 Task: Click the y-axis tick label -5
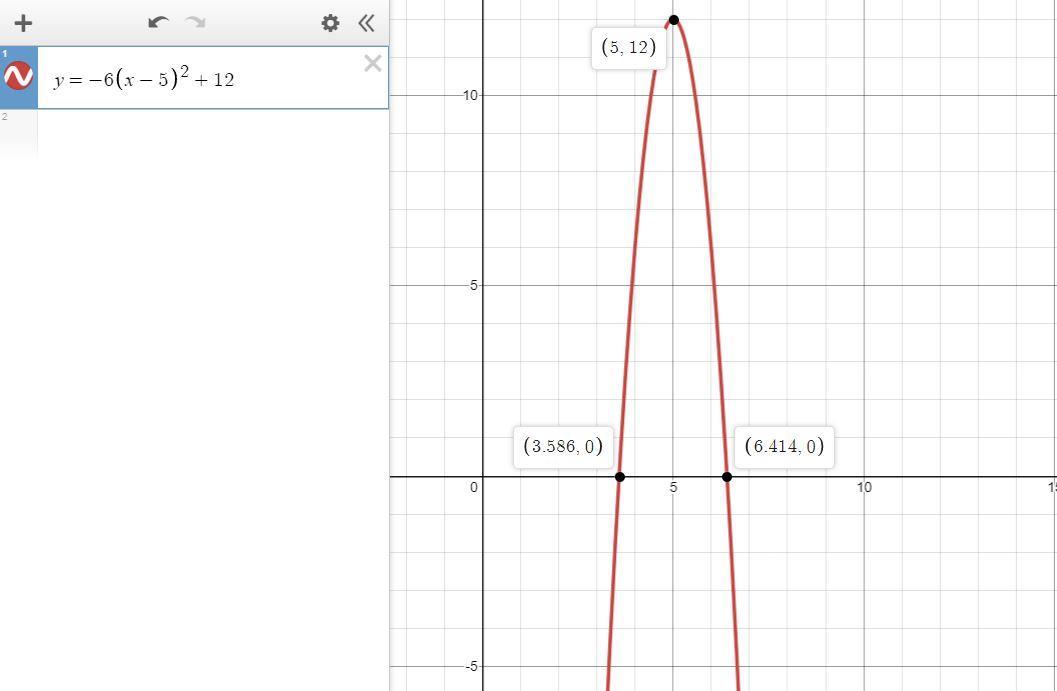point(471,666)
